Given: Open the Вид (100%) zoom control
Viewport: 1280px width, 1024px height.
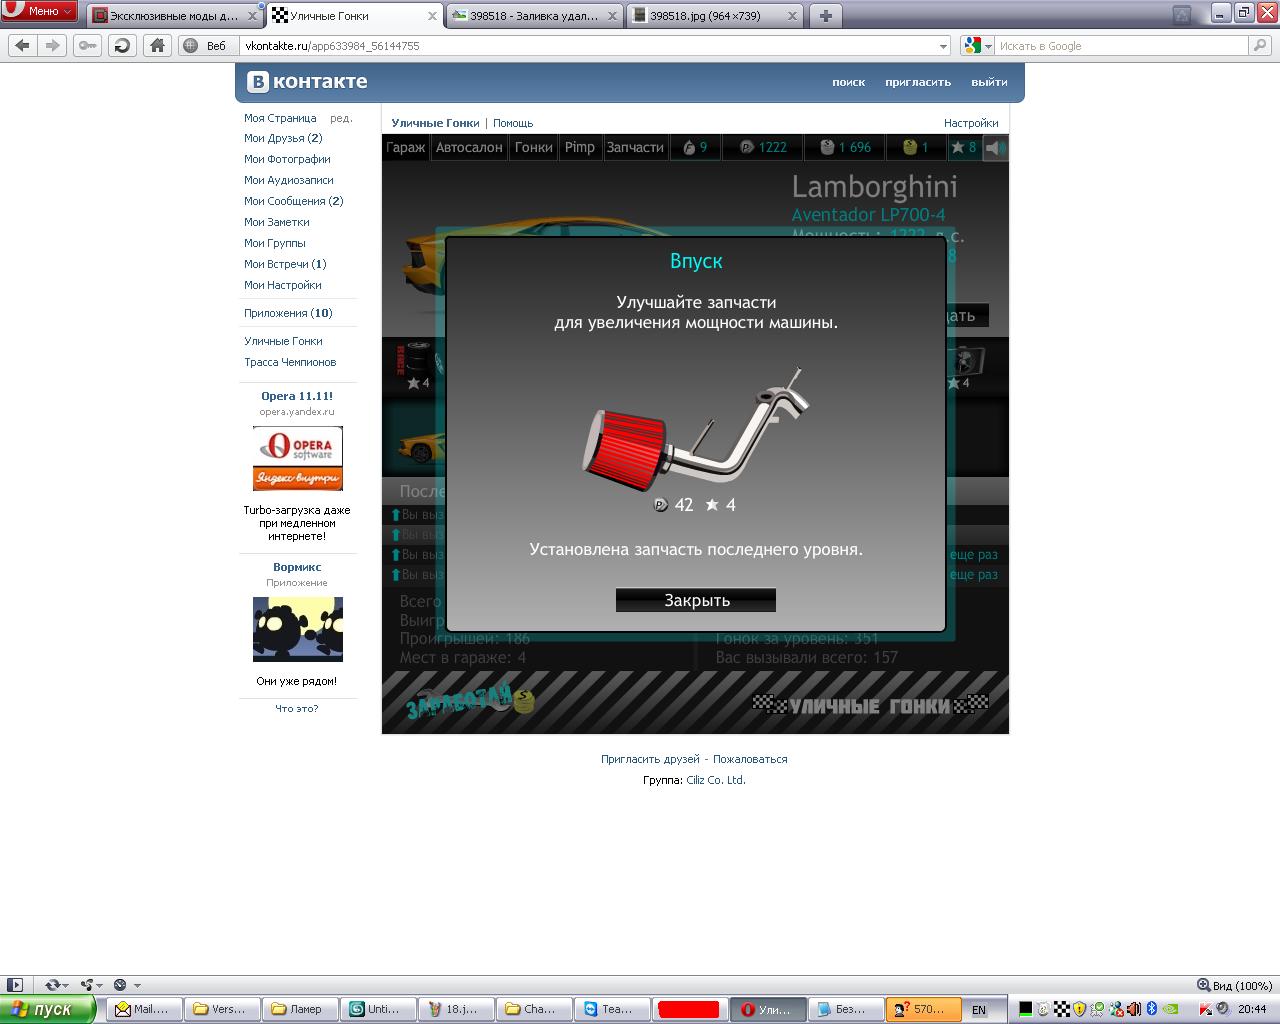Looking at the screenshot, I should [1236, 985].
